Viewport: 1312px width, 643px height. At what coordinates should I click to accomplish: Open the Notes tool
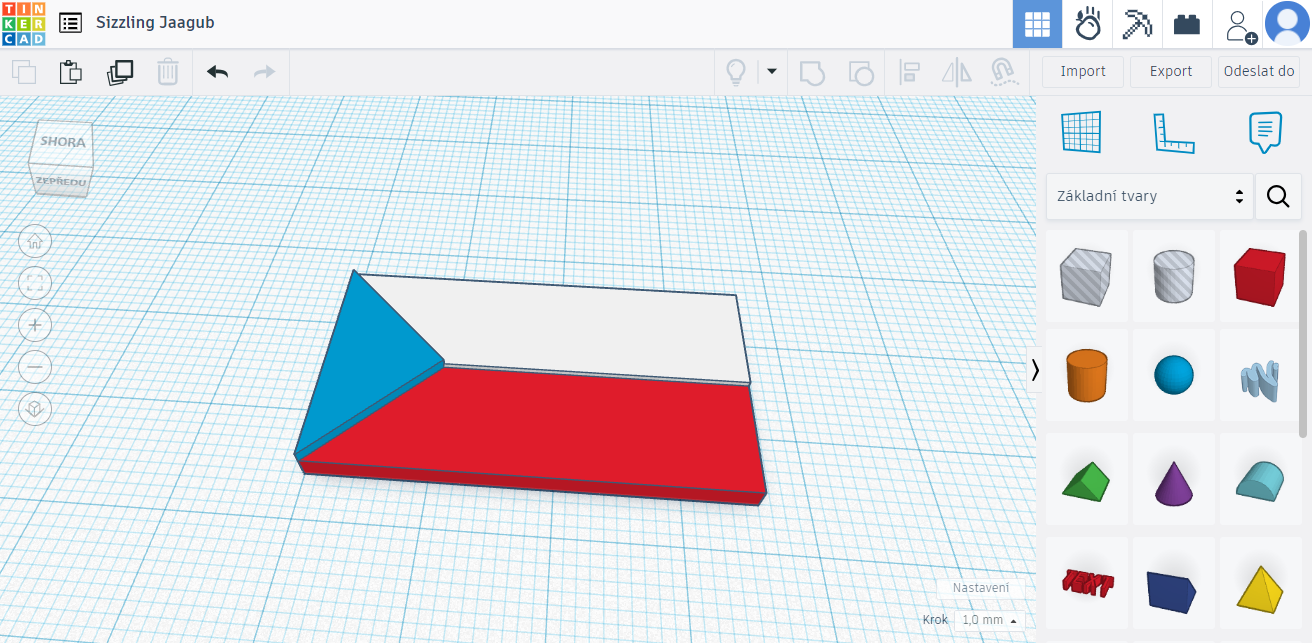point(1265,132)
